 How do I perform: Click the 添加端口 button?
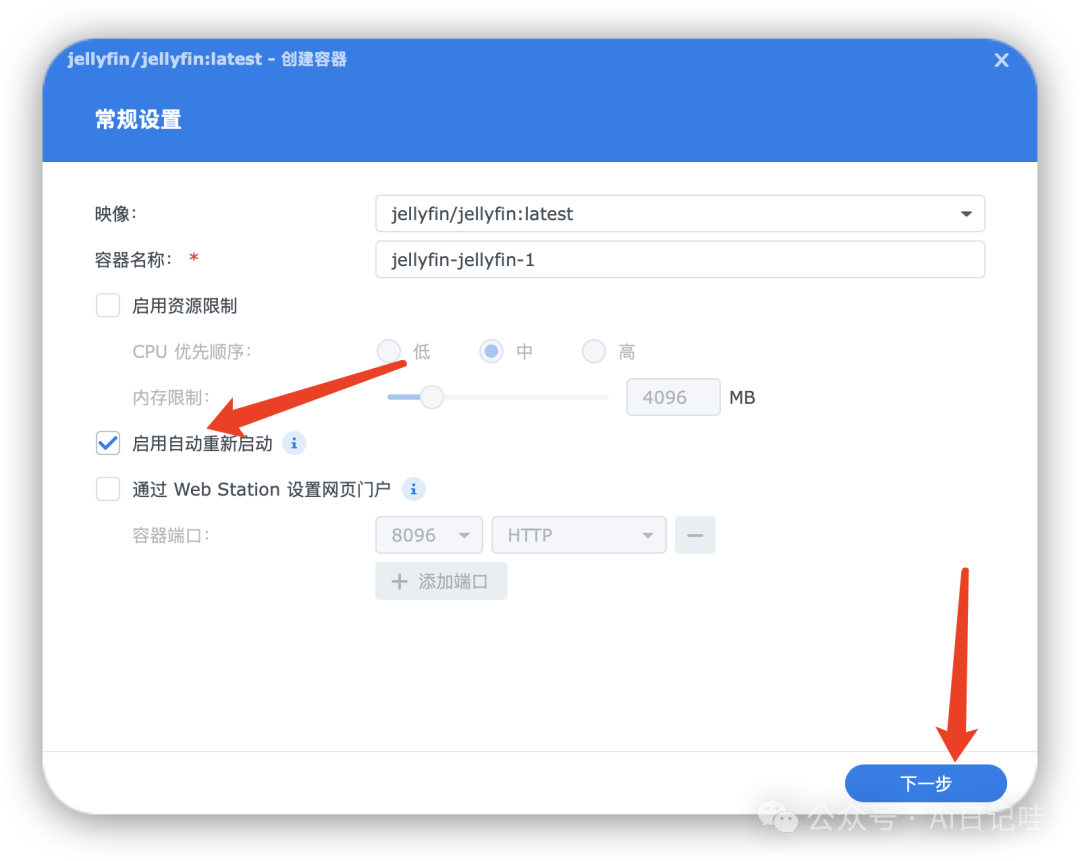[441, 581]
